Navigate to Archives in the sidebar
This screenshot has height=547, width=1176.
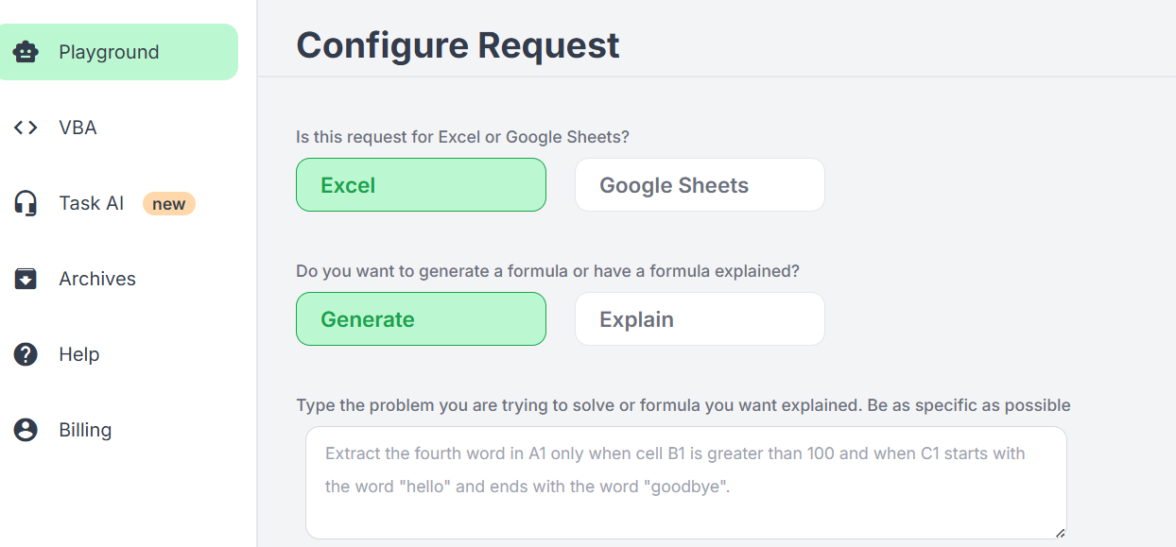point(97,279)
